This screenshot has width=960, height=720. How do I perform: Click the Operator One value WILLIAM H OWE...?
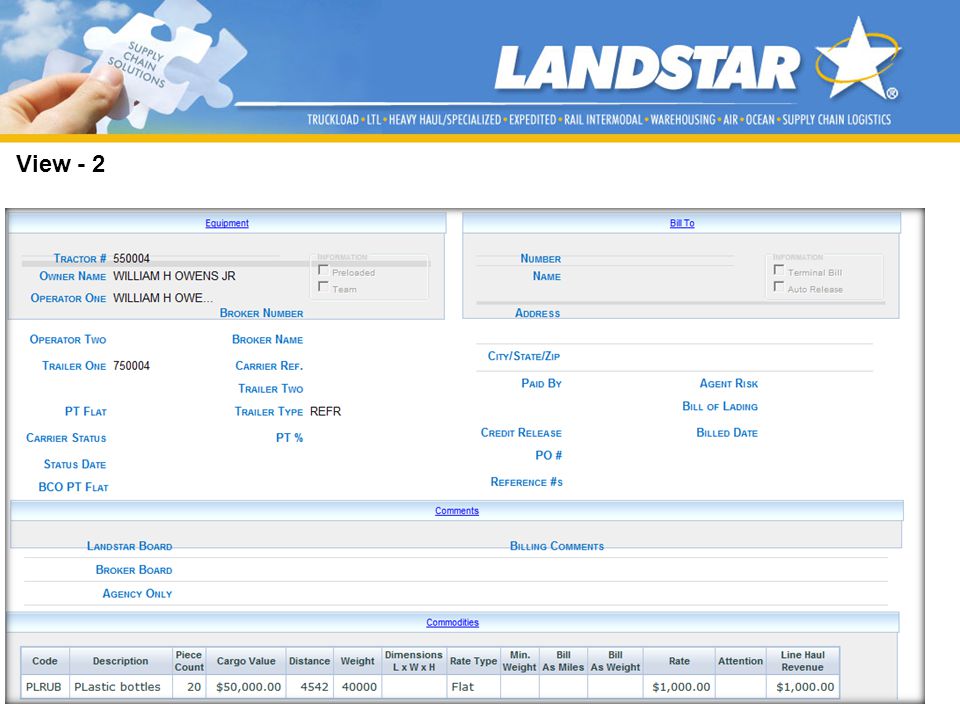pyautogui.click(x=163, y=298)
